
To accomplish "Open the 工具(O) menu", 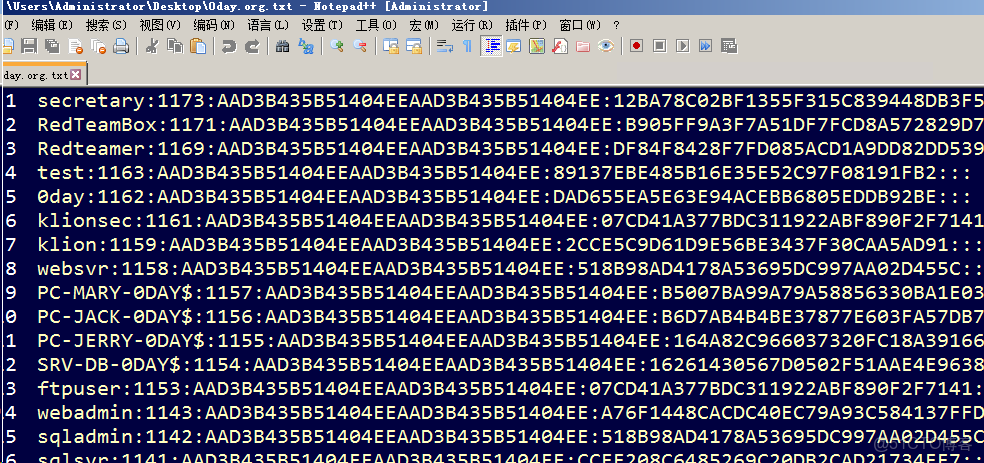I will (x=377, y=25).
